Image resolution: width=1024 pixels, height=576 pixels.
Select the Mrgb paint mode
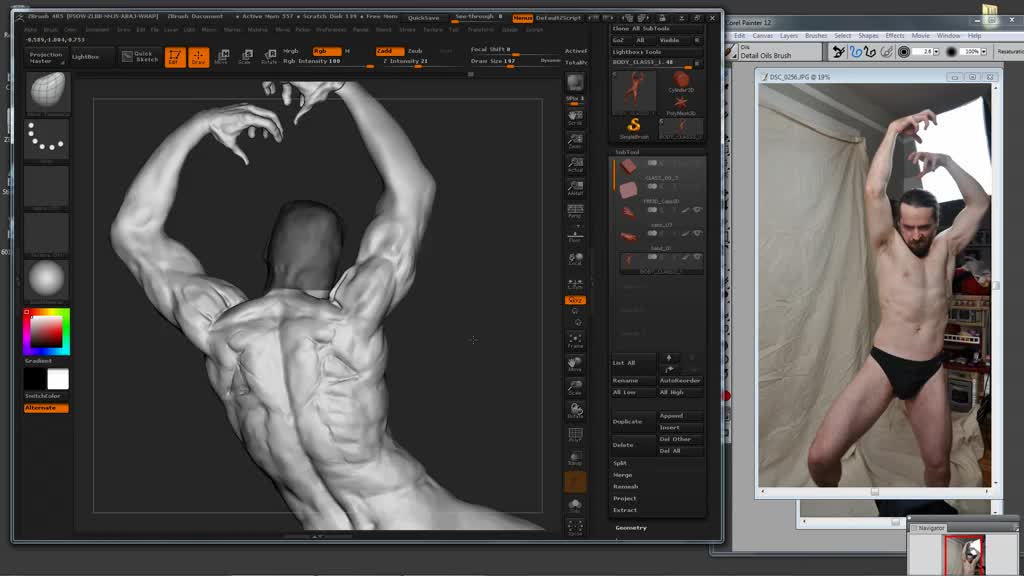tap(291, 51)
